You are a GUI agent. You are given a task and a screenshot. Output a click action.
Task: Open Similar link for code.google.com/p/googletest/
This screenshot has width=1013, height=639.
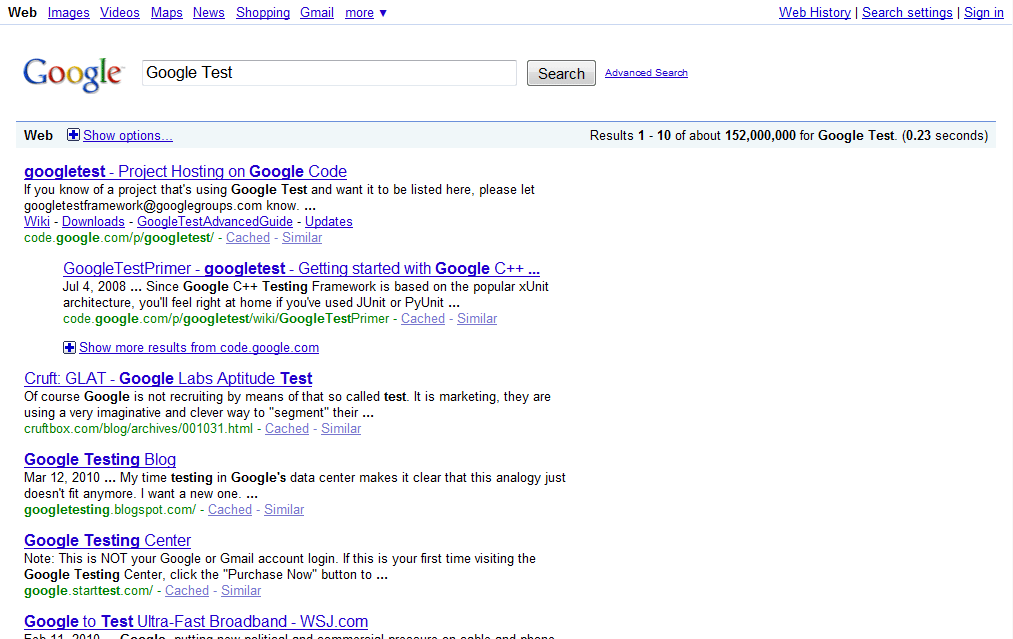(x=302, y=238)
